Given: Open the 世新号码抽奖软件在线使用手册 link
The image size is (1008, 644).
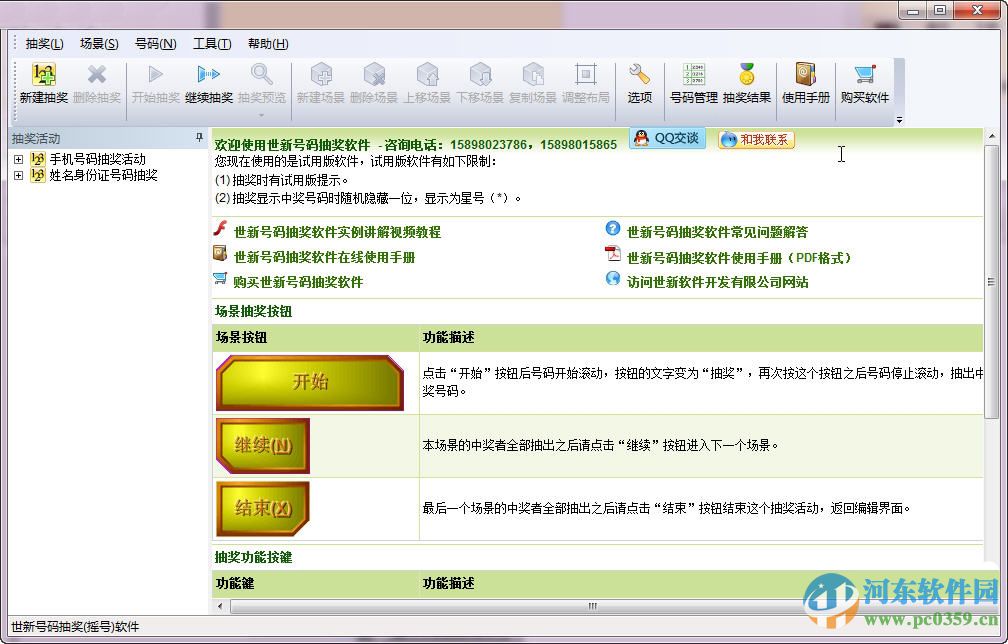Looking at the screenshot, I should [322, 258].
